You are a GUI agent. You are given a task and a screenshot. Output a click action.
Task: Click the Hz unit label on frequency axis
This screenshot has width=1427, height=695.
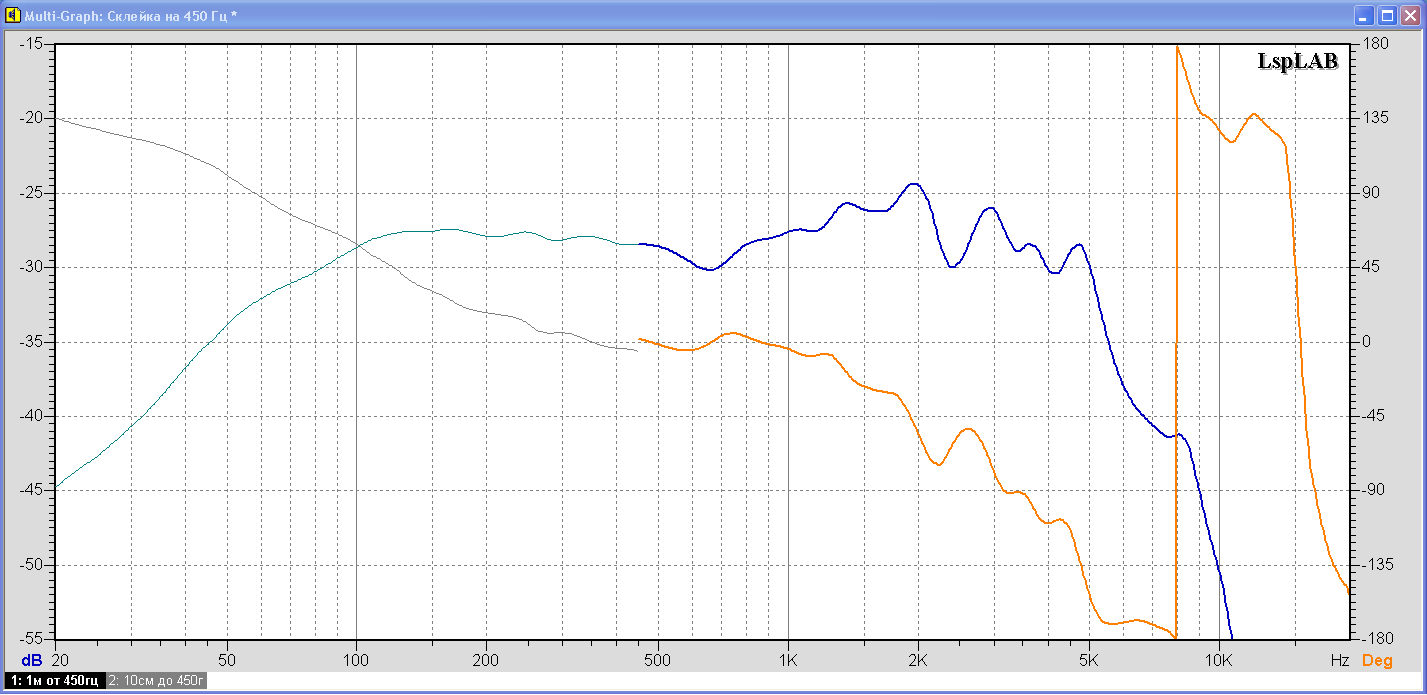coord(1339,661)
